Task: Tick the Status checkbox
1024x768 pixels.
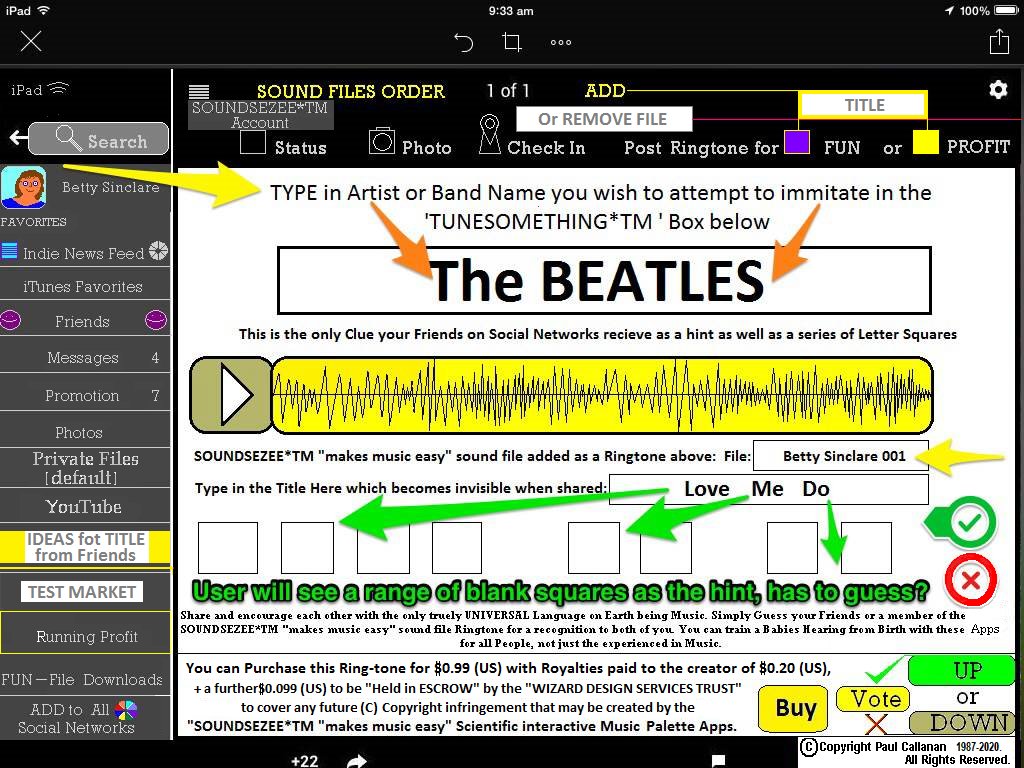Action: [x=253, y=142]
